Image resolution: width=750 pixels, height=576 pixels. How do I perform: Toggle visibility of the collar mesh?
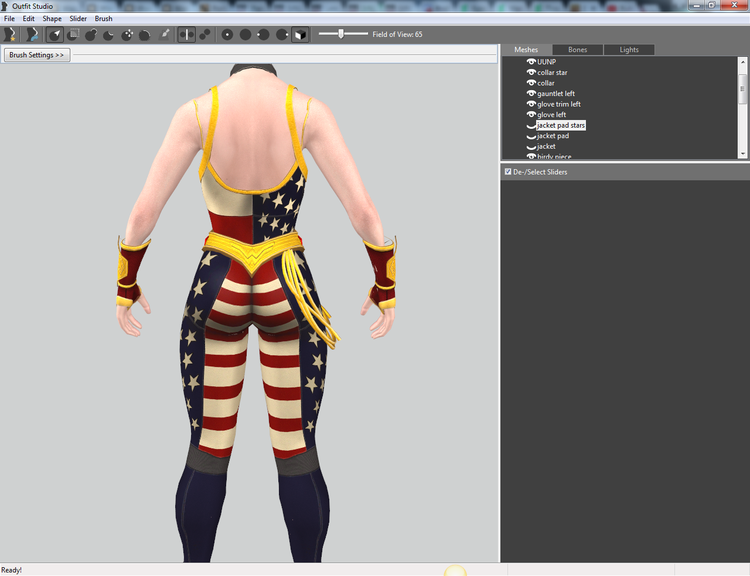point(531,83)
